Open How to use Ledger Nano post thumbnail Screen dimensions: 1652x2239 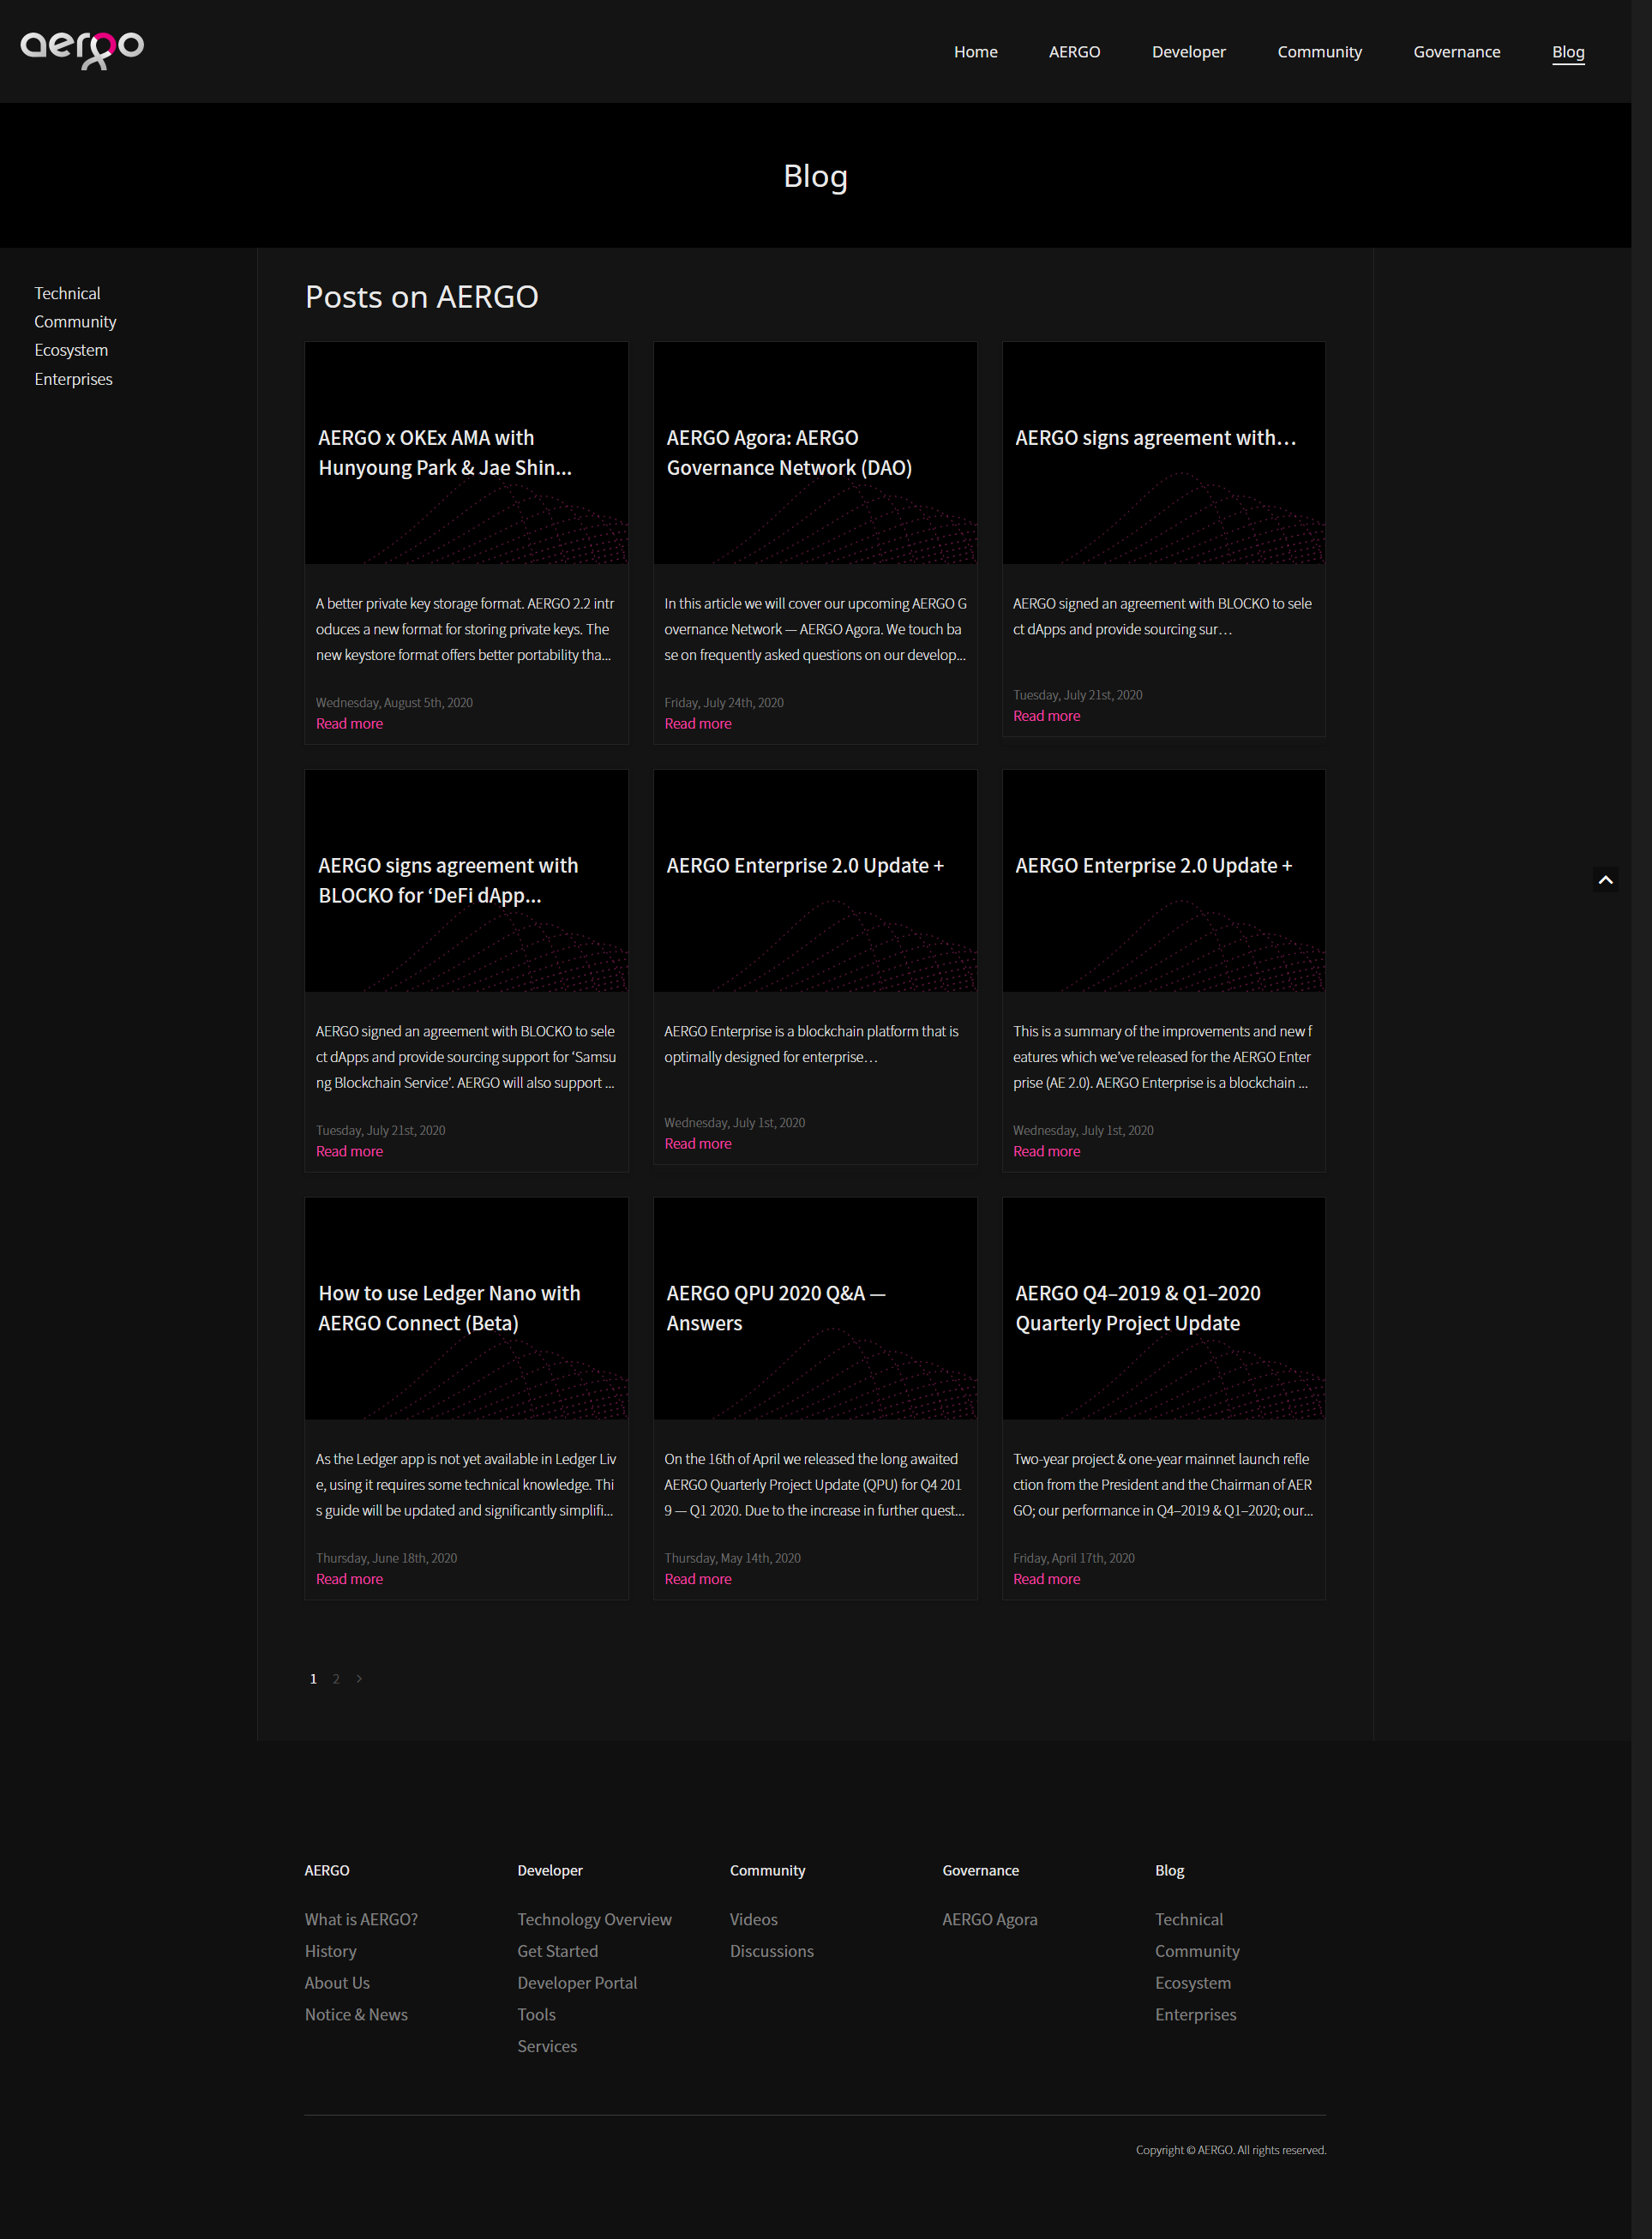466,1308
